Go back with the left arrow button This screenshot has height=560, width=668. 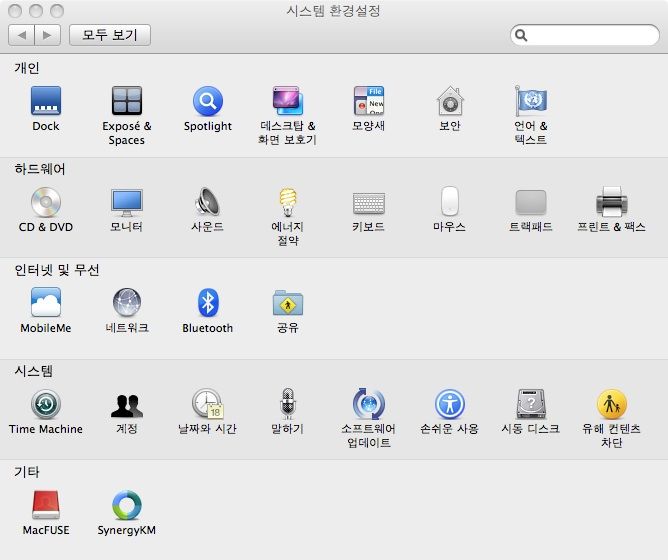point(21,35)
